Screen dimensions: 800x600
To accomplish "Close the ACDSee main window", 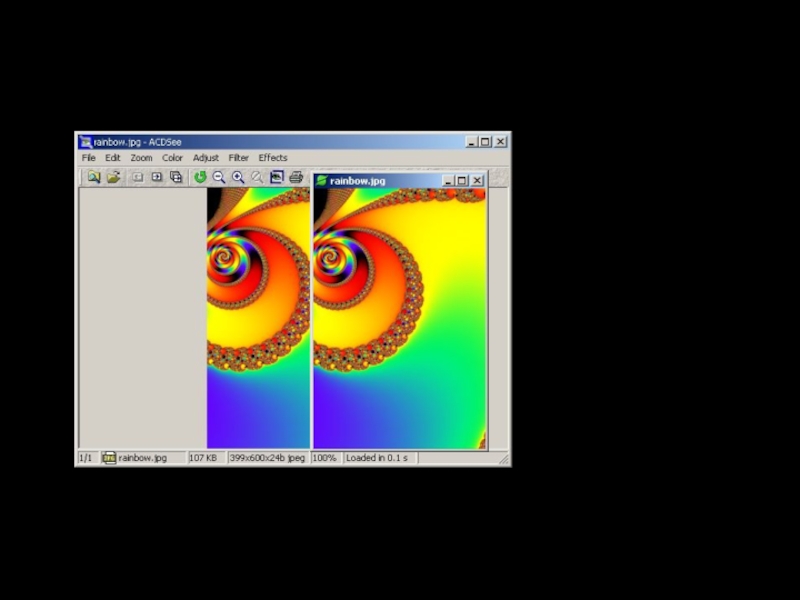I will coord(501,142).
